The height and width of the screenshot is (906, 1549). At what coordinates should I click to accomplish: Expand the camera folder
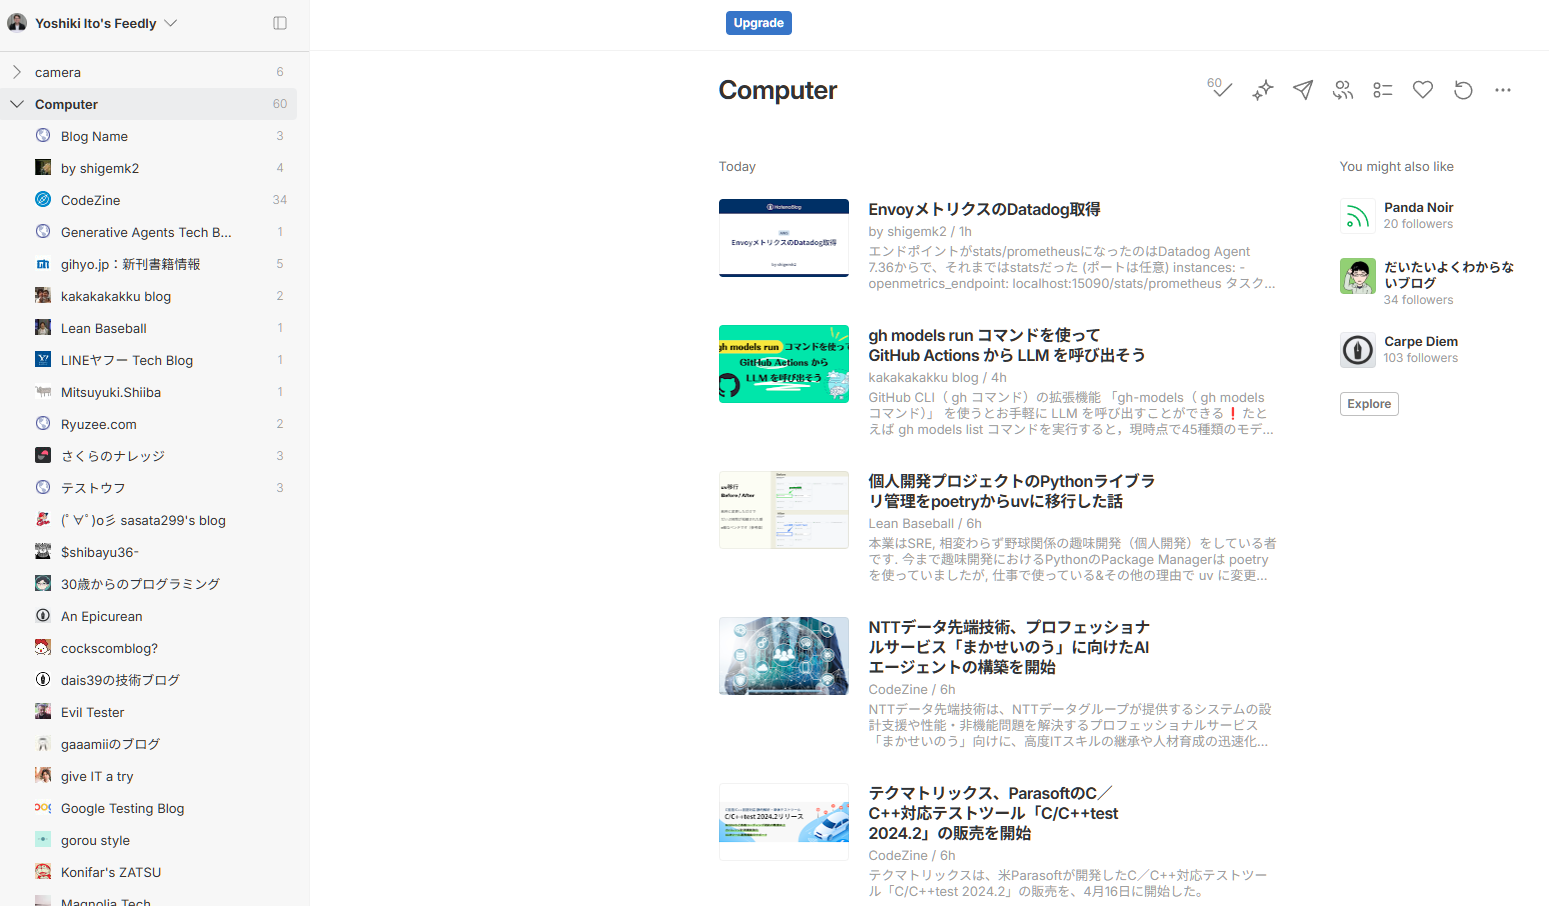(x=17, y=72)
